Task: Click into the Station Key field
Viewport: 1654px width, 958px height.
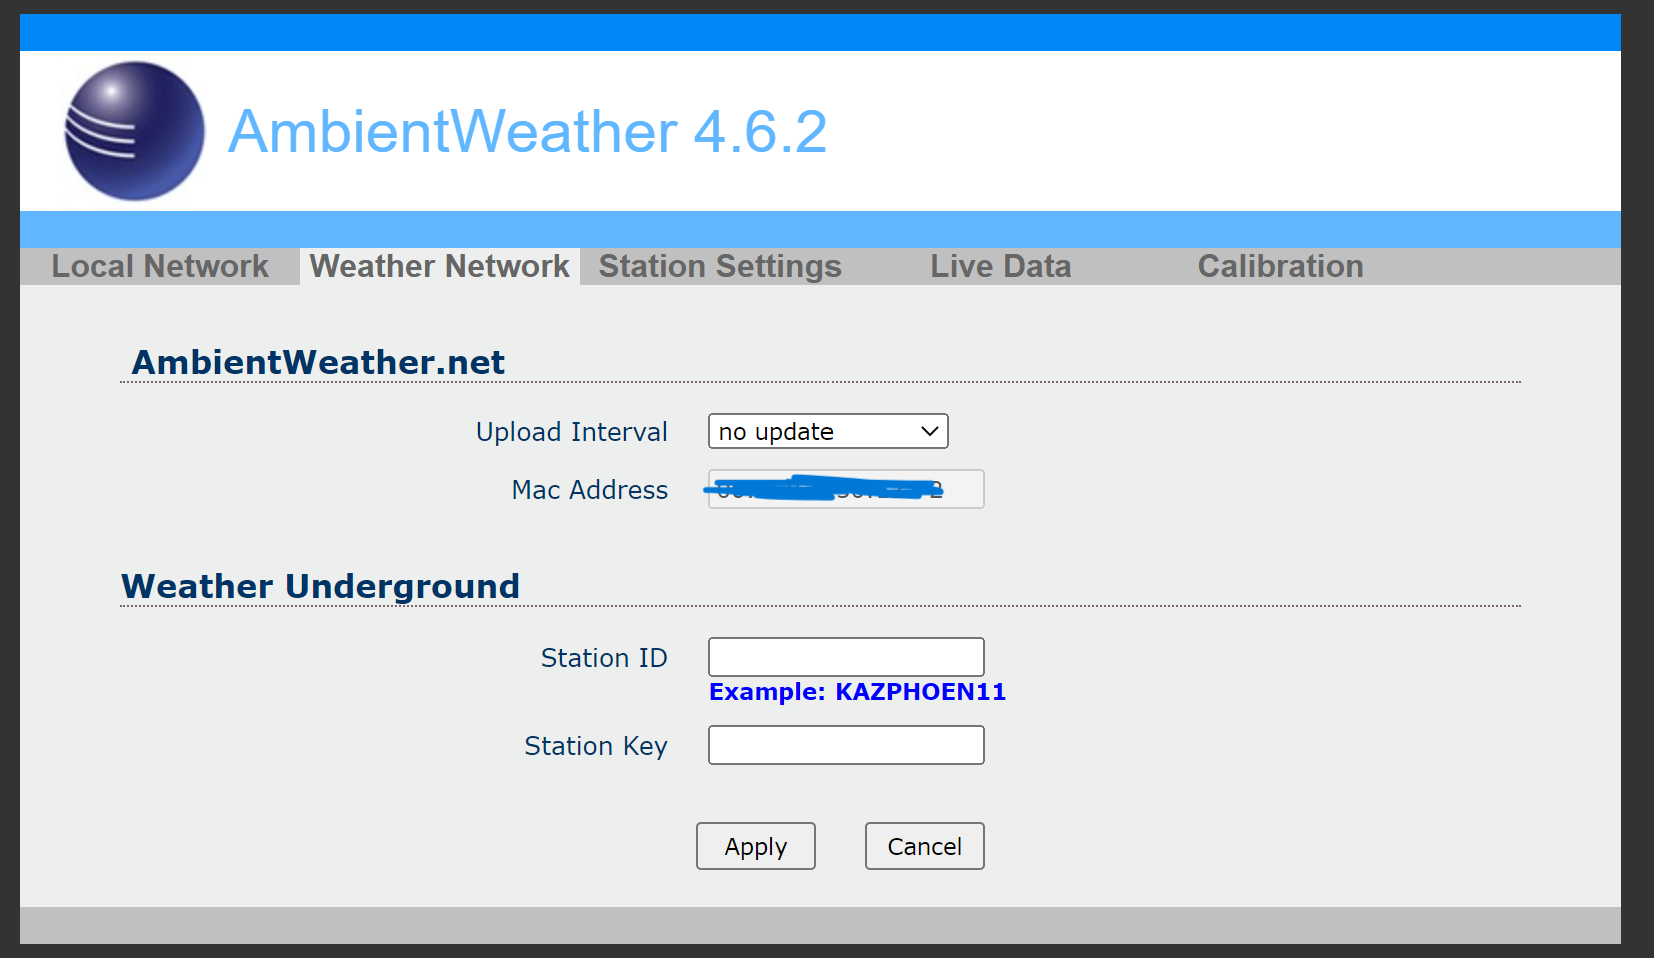Action: tap(846, 745)
